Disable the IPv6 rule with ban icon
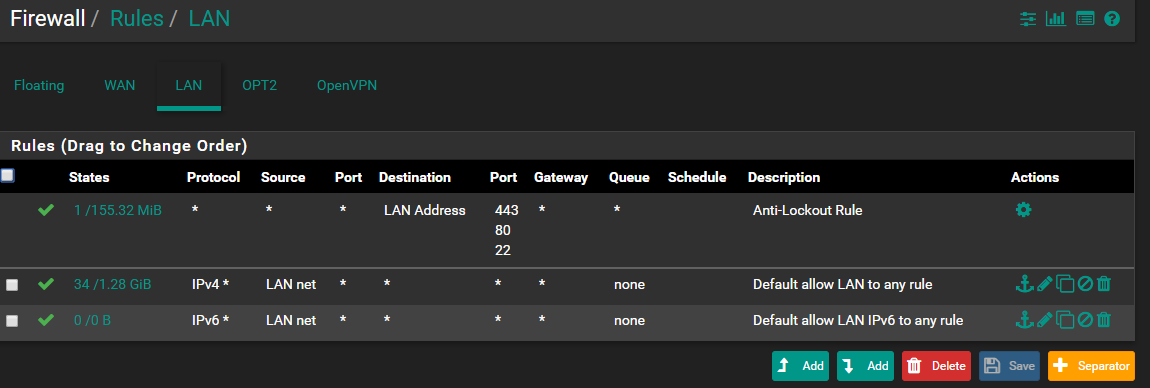1150x388 pixels. [1085, 320]
